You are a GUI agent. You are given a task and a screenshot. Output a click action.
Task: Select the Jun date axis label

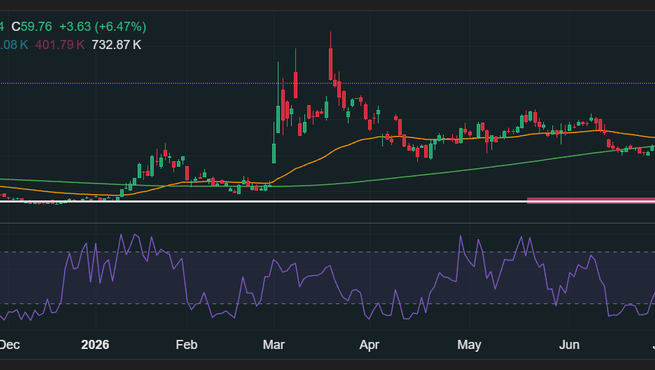pyautogui.click(x=569, y=345)
